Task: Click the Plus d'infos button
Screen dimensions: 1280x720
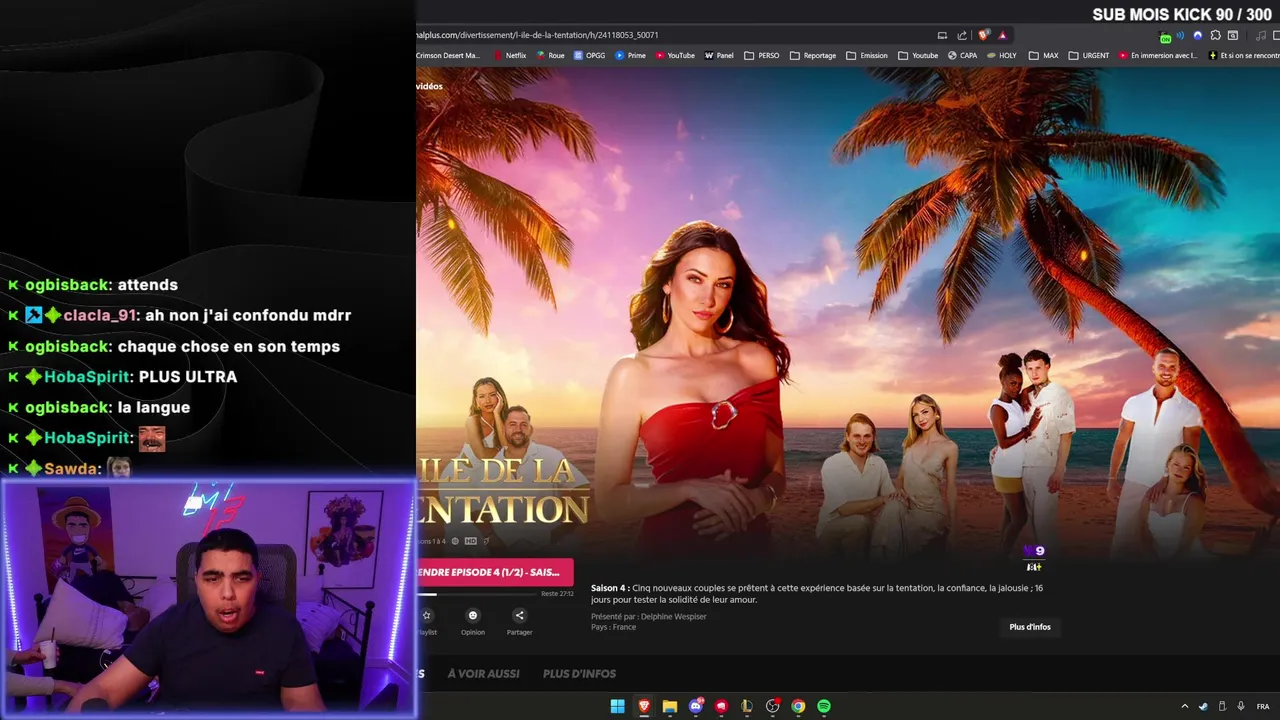Action: point(1030,627)
